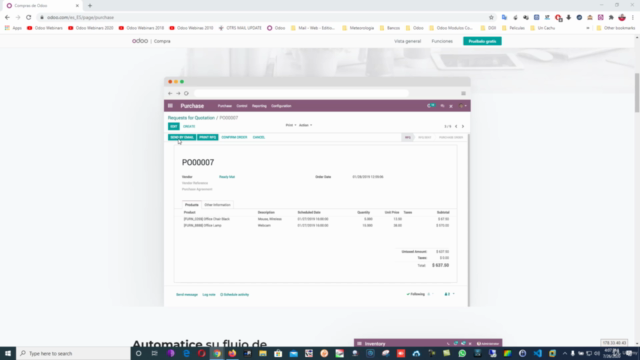Open a new browser tab with plus
The image size is (640, 360).
coord(90,6)
